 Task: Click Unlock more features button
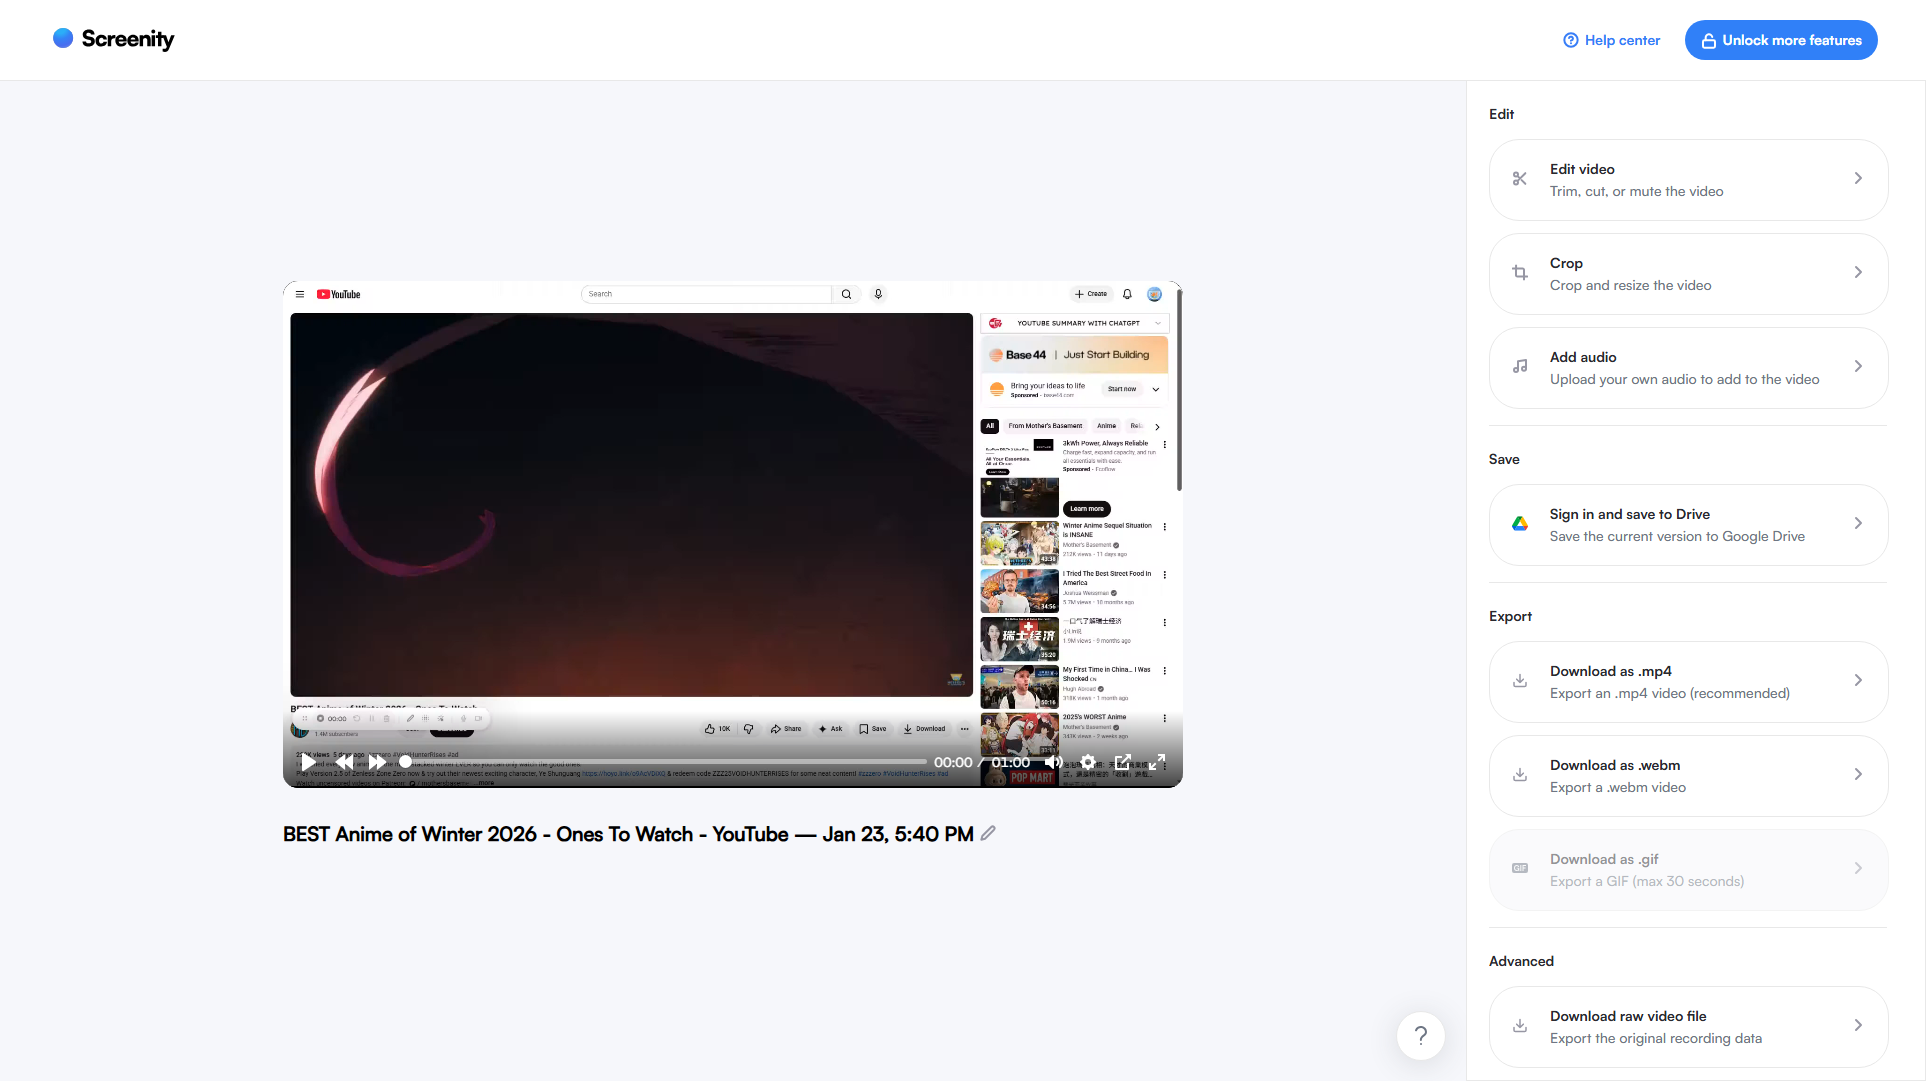point(1781,40)
